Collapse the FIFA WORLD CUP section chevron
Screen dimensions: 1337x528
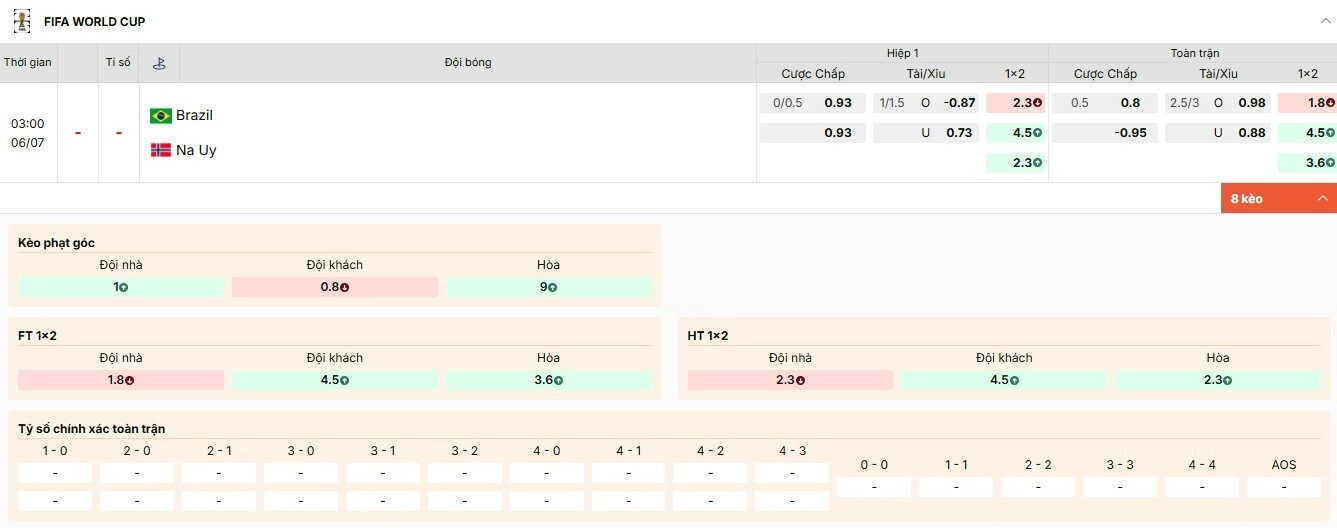click(x=1325, y=21)
